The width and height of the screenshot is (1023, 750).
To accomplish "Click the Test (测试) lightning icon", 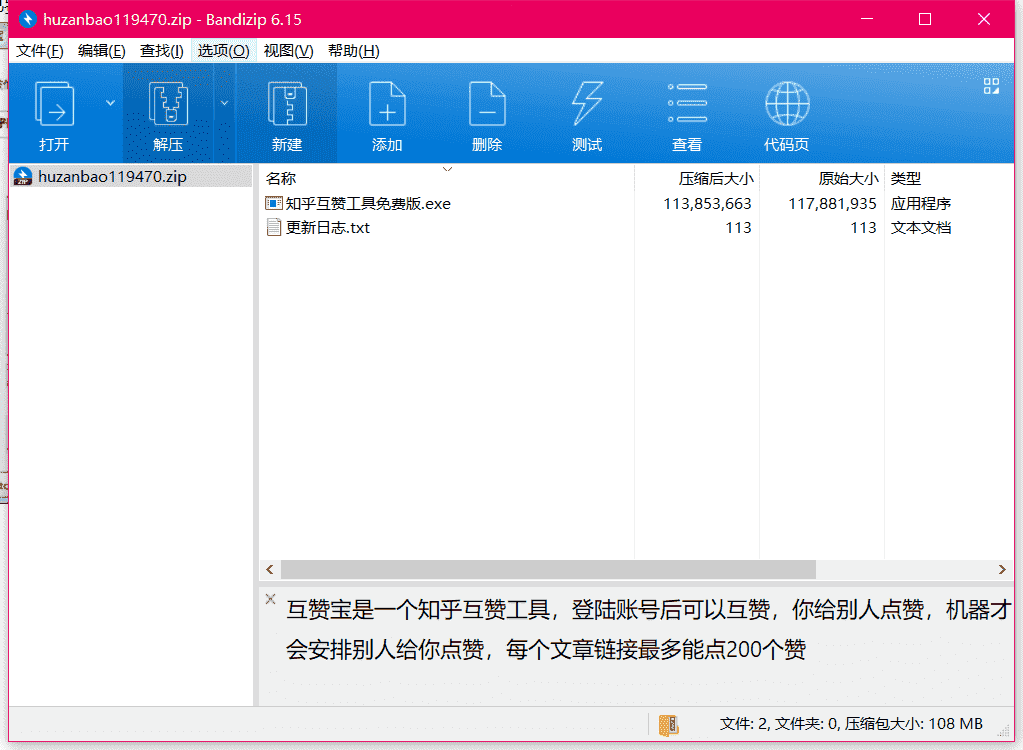I will (587, 104).
